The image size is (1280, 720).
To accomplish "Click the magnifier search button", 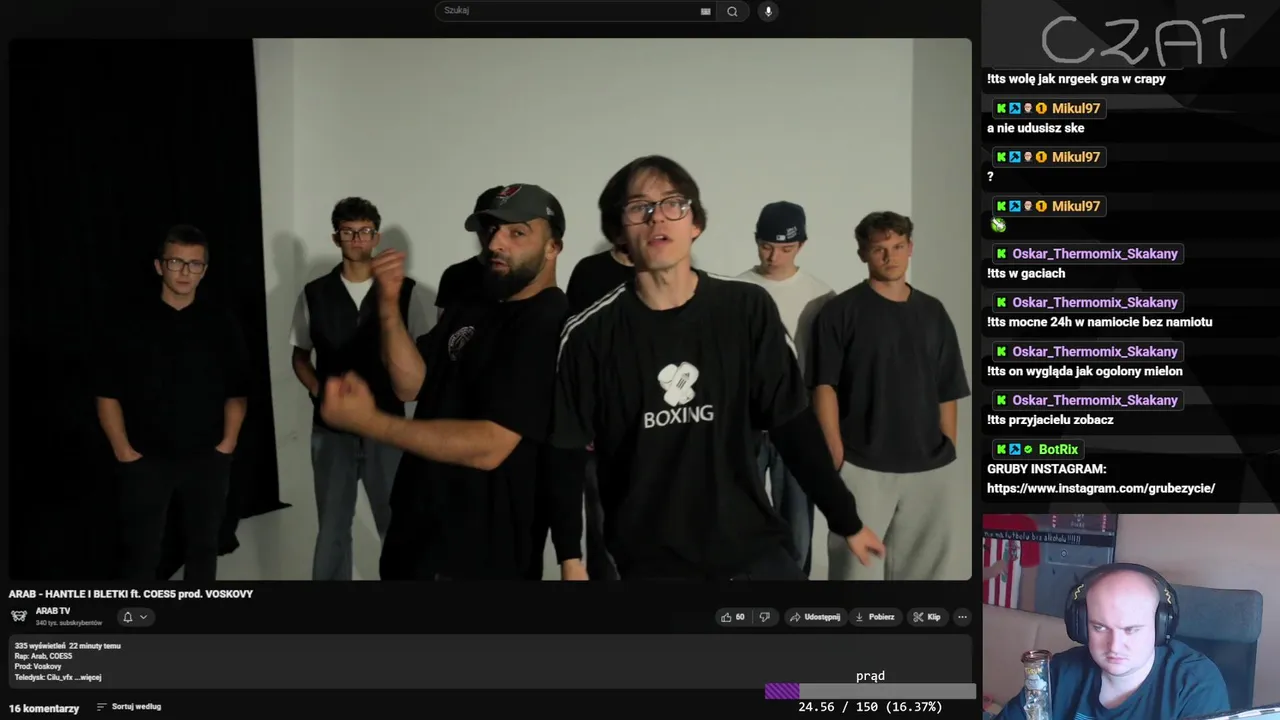I will point(732,11).
